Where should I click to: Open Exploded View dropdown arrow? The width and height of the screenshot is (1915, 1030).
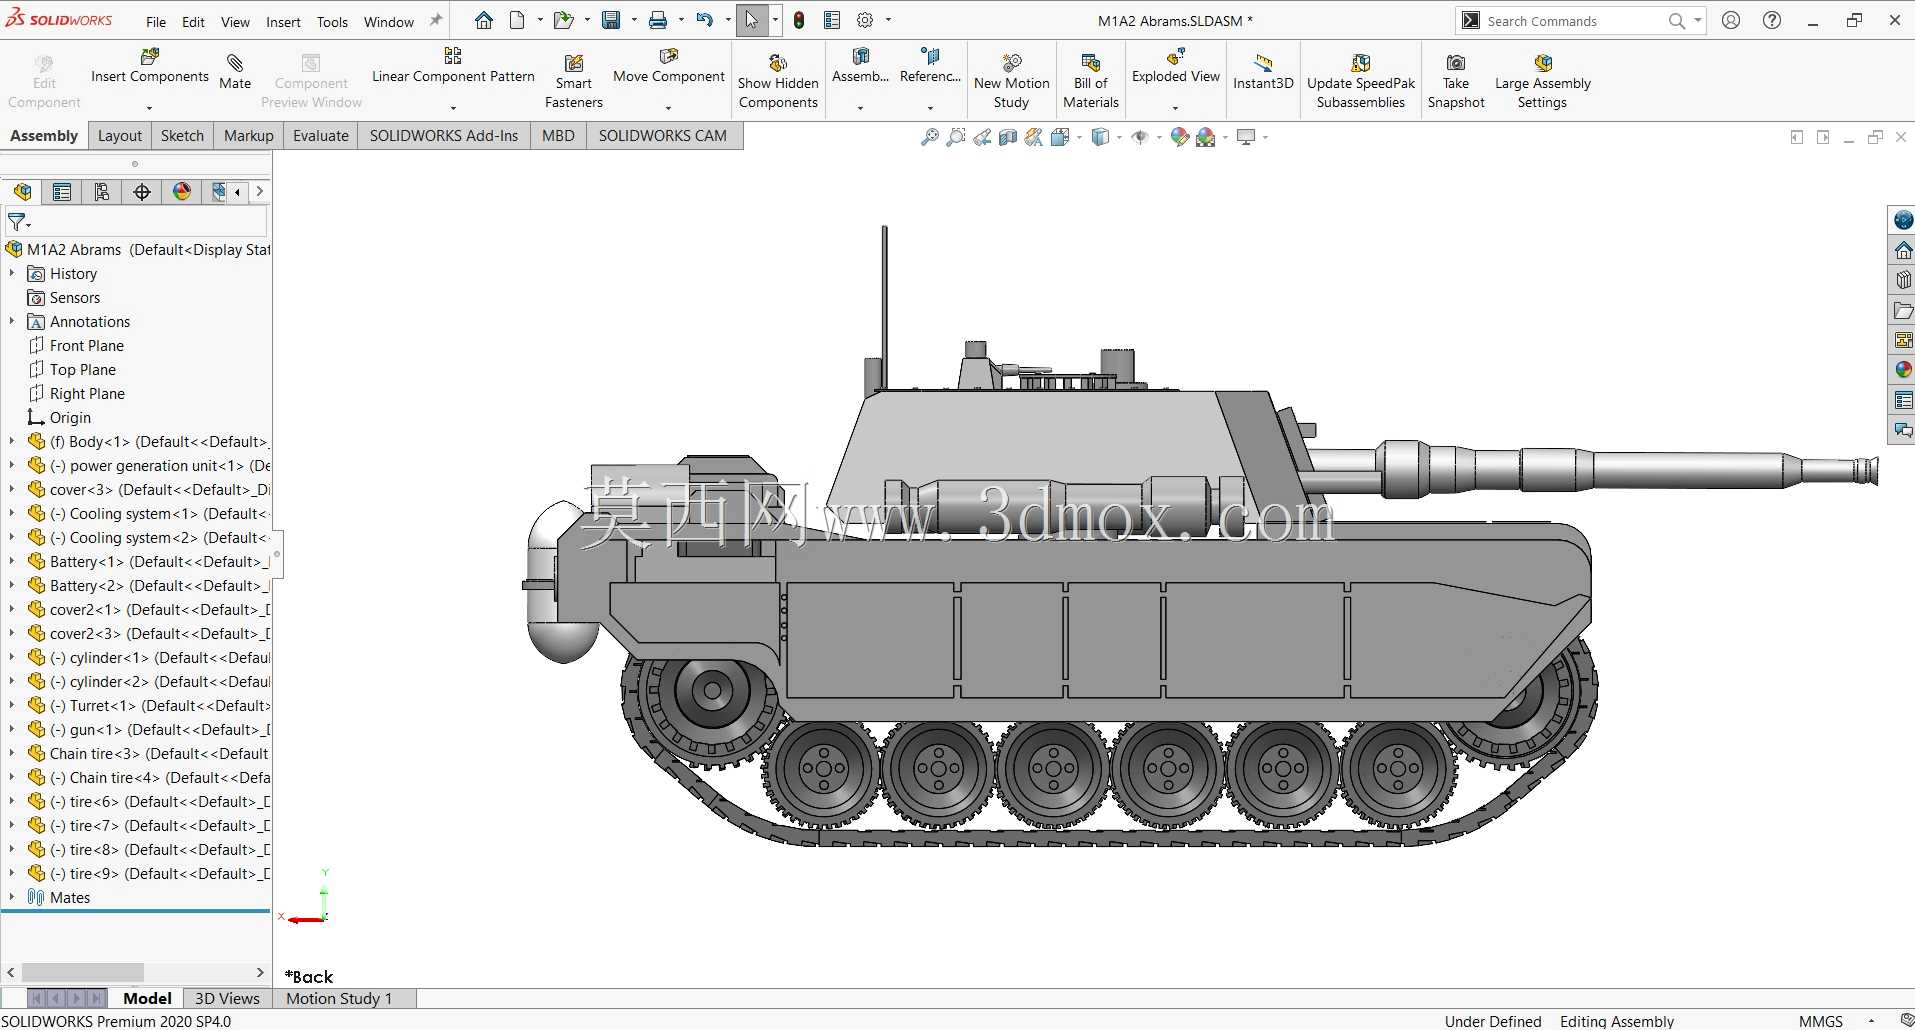pos(1175,107)
